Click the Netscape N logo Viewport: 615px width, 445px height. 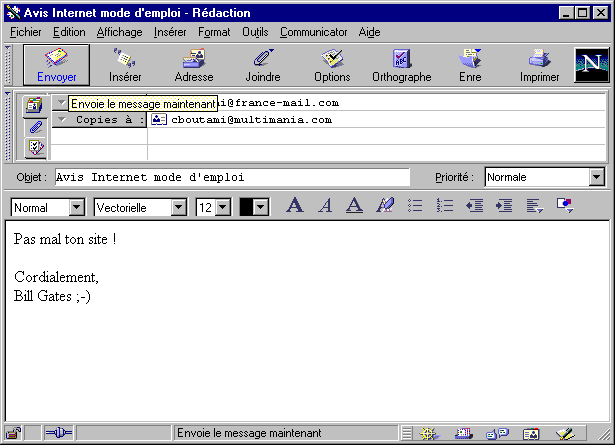click(x=591, y=65)
